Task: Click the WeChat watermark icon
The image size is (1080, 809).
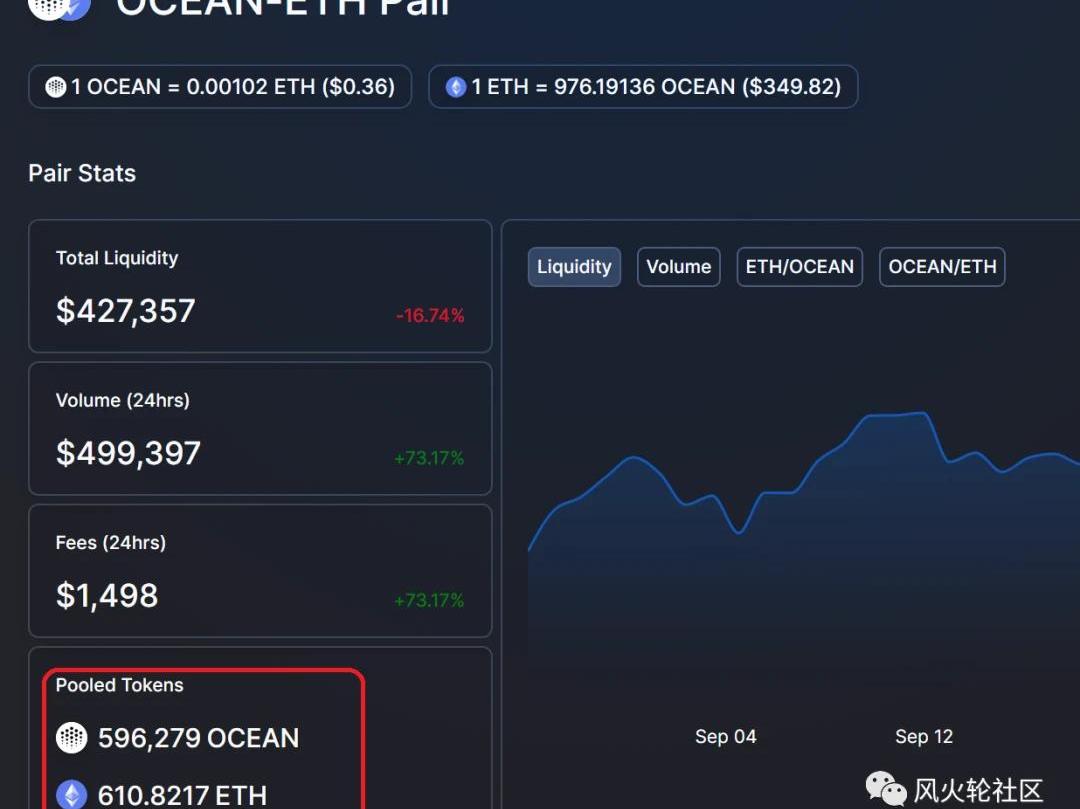Action: pyautogui.click(x=886, y=789)
